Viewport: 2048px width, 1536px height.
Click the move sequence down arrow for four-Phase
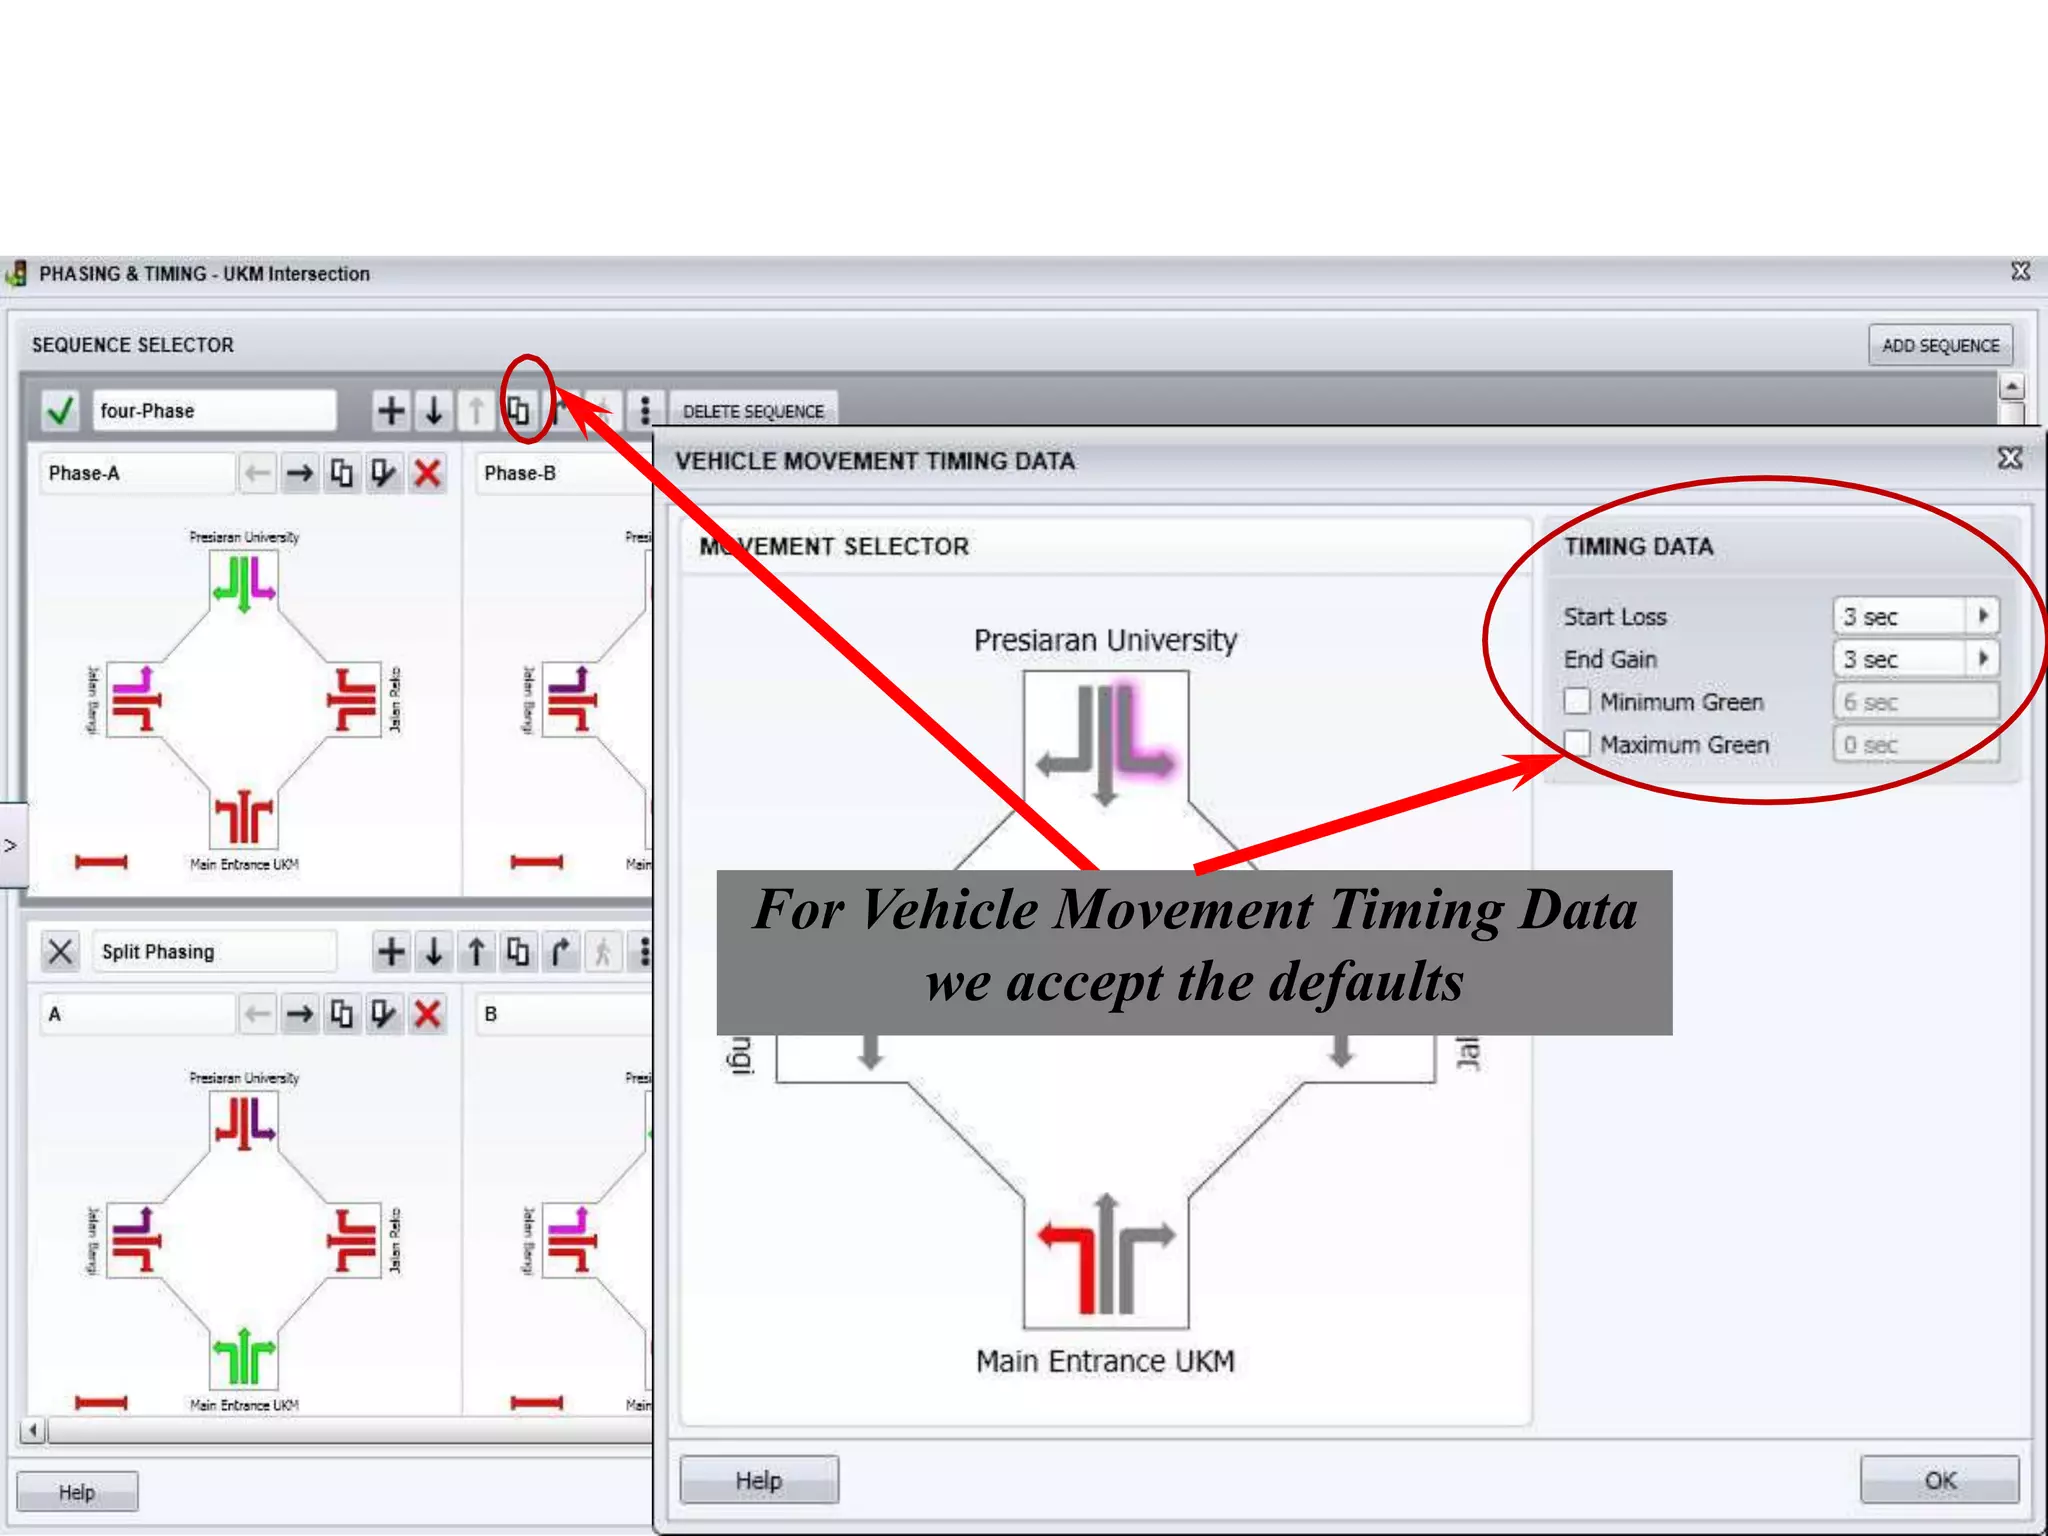(434, 411)
